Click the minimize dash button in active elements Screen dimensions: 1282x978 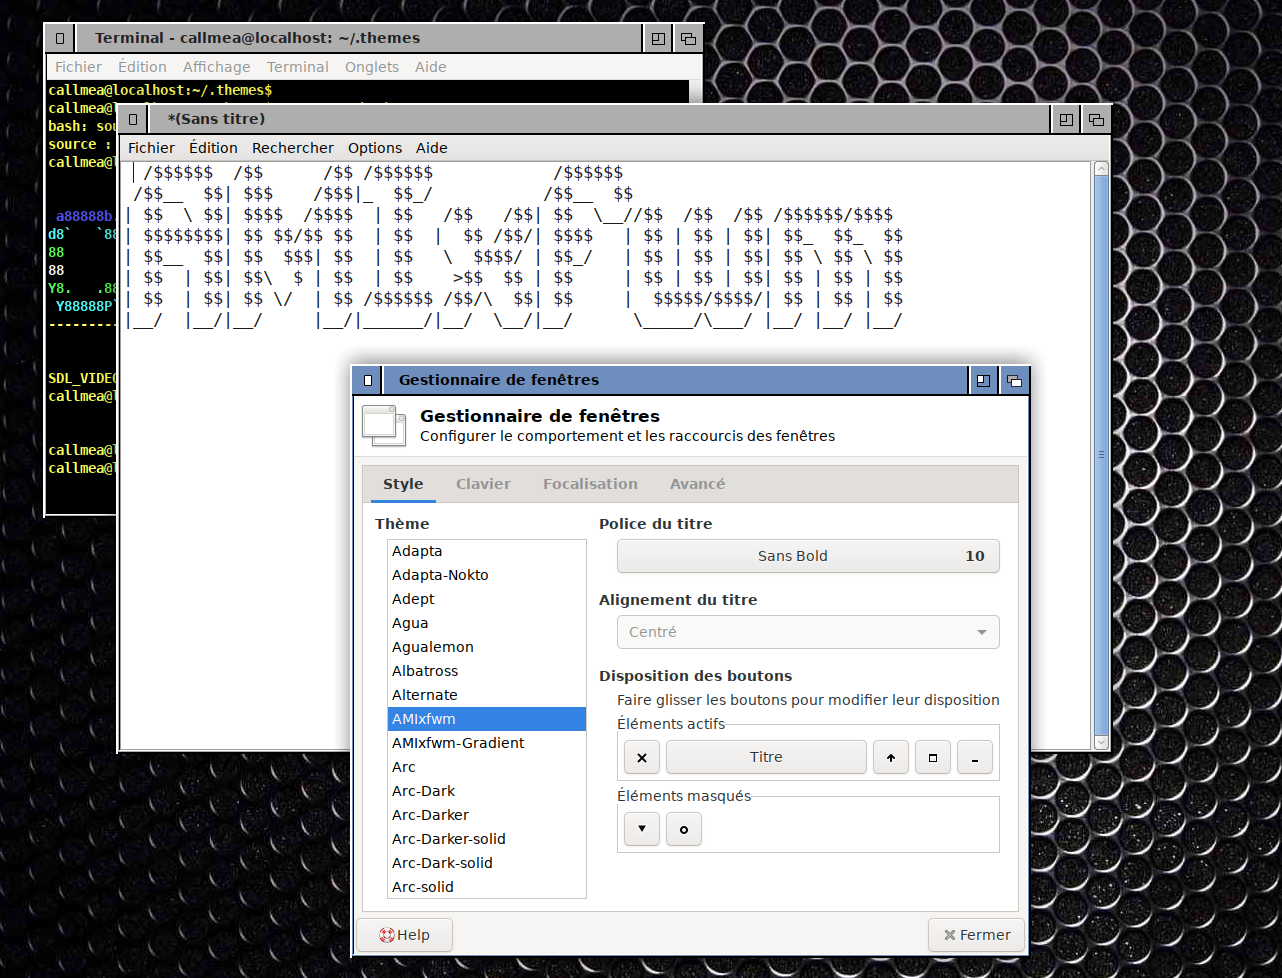point(975,757)
